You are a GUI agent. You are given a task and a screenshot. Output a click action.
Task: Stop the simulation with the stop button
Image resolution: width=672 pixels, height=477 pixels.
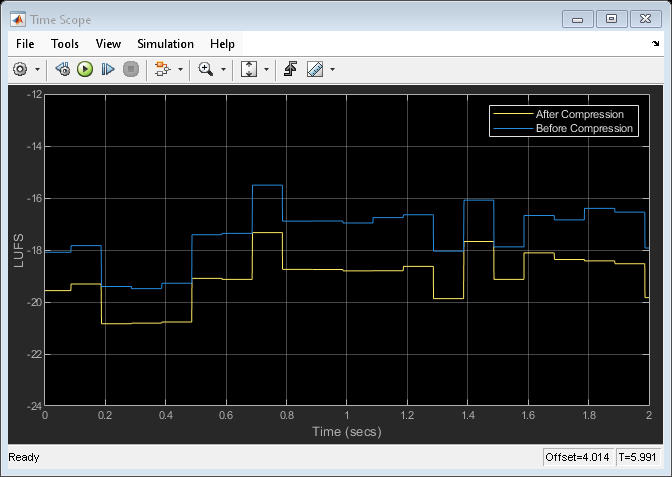[x=131, y=69]
